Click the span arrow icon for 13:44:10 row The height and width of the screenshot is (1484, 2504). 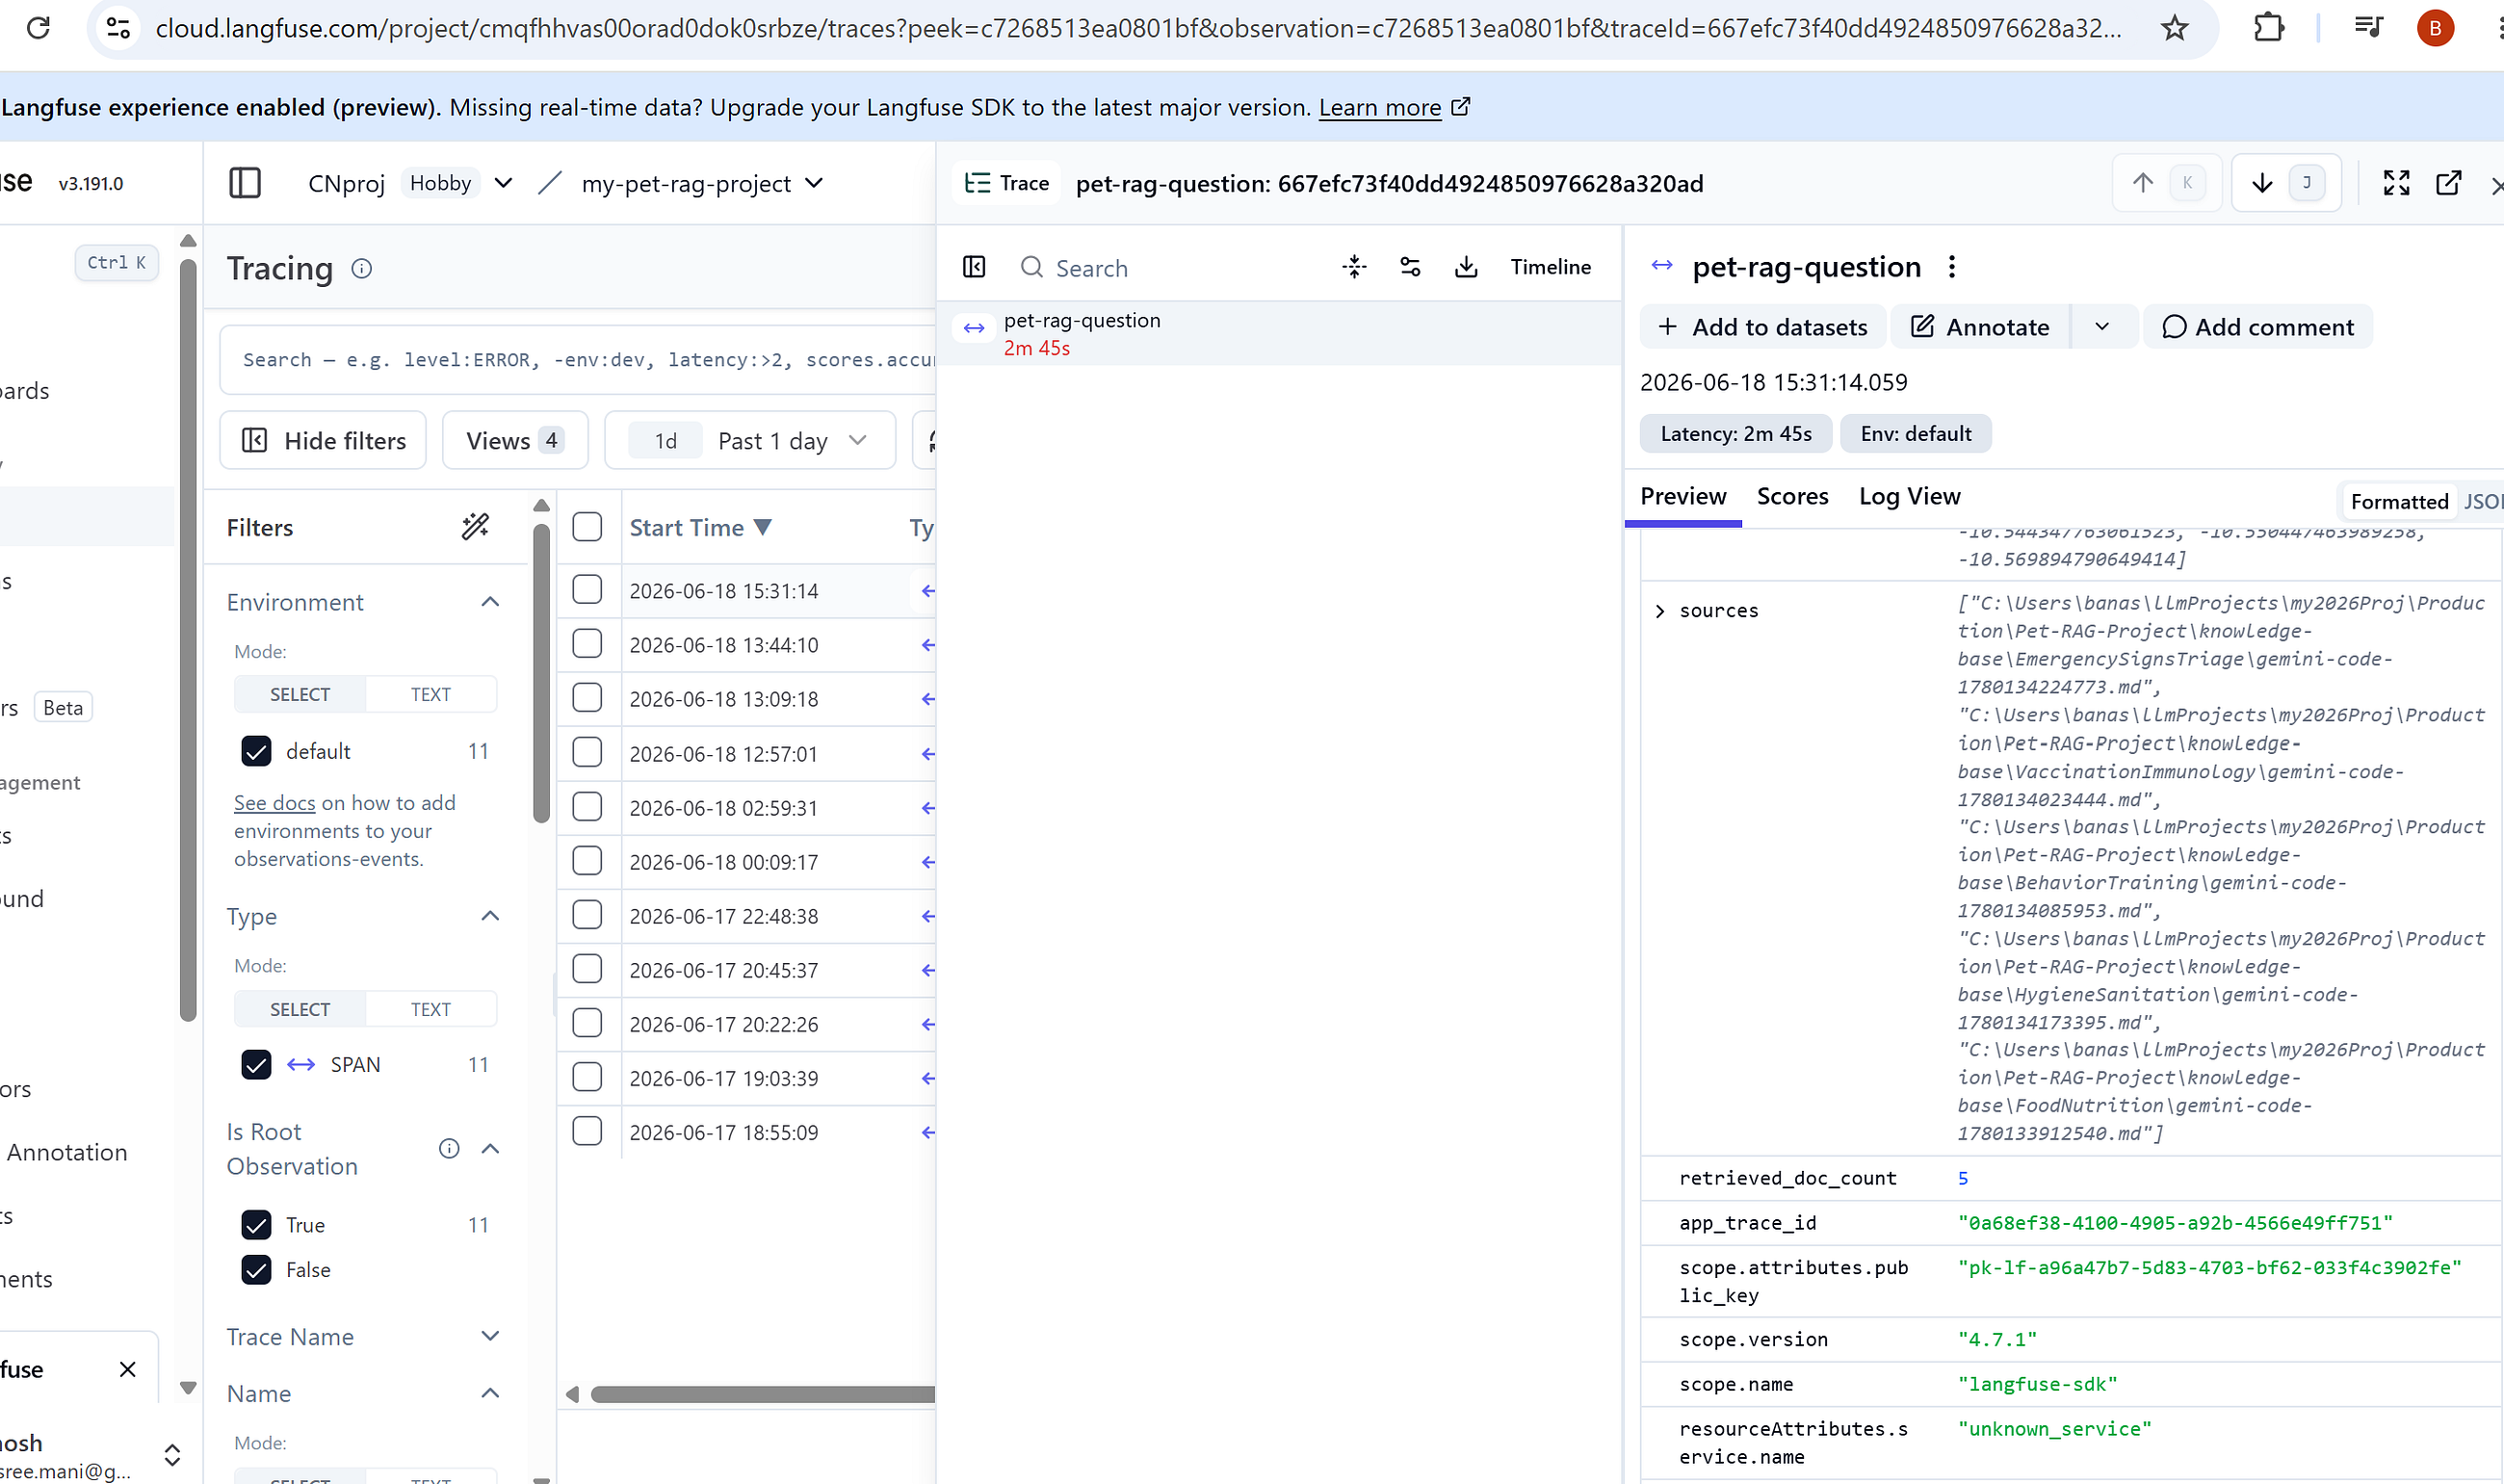[928, 645]
